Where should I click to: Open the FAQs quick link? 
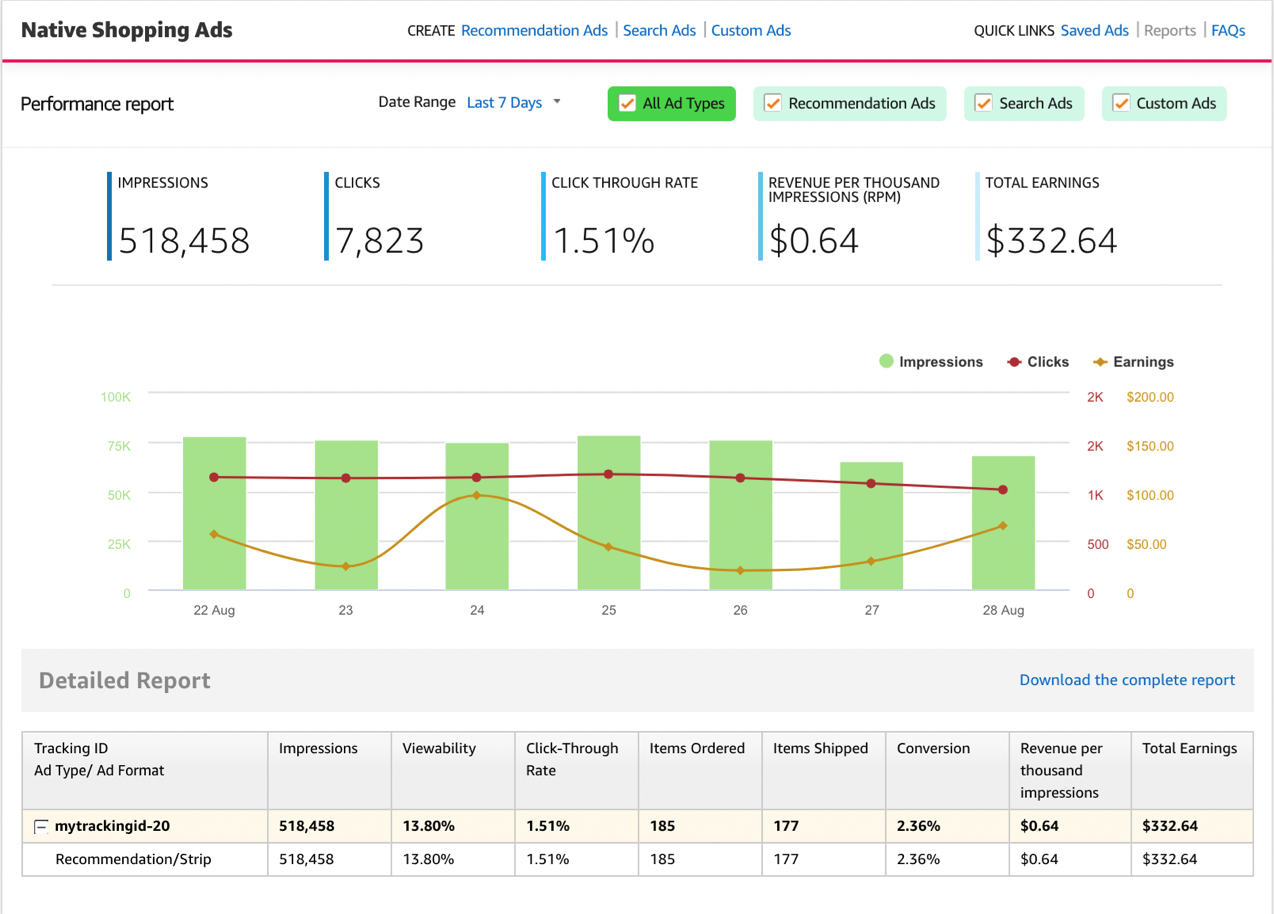pyautogui.click(x=1228, y=31)
